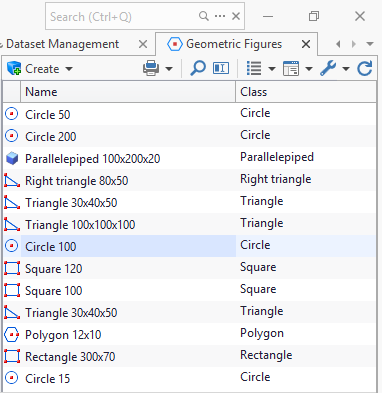This screenshot has height=393, width=382.
Task: Minimize the application window
Action: (x=268, y=16)
